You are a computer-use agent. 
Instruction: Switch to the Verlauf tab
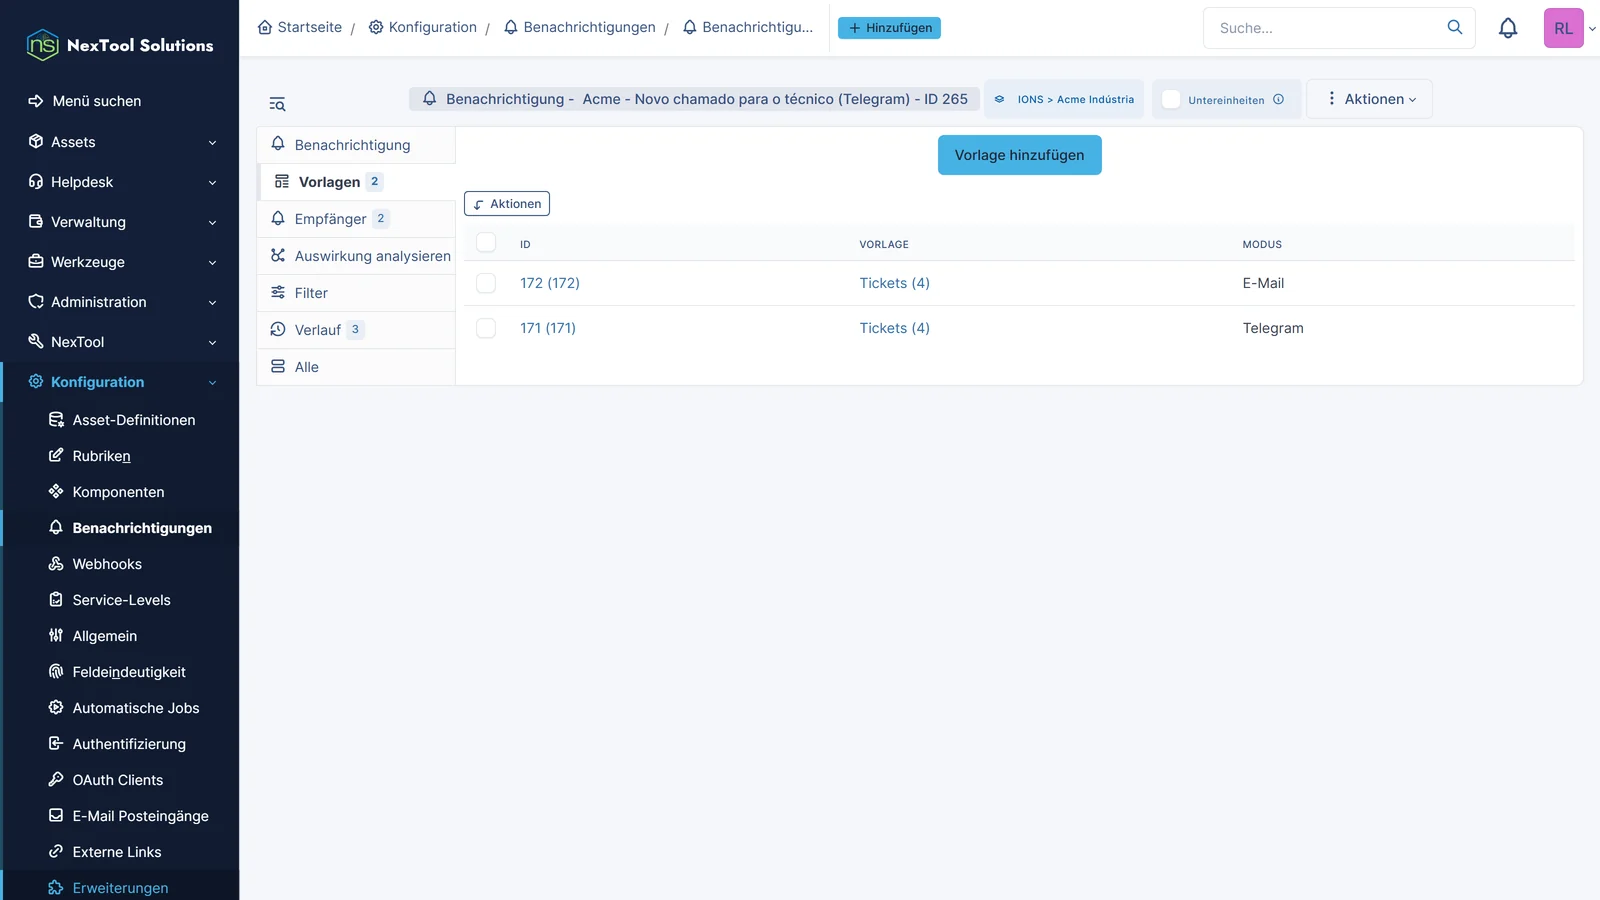tap(357, 330)
